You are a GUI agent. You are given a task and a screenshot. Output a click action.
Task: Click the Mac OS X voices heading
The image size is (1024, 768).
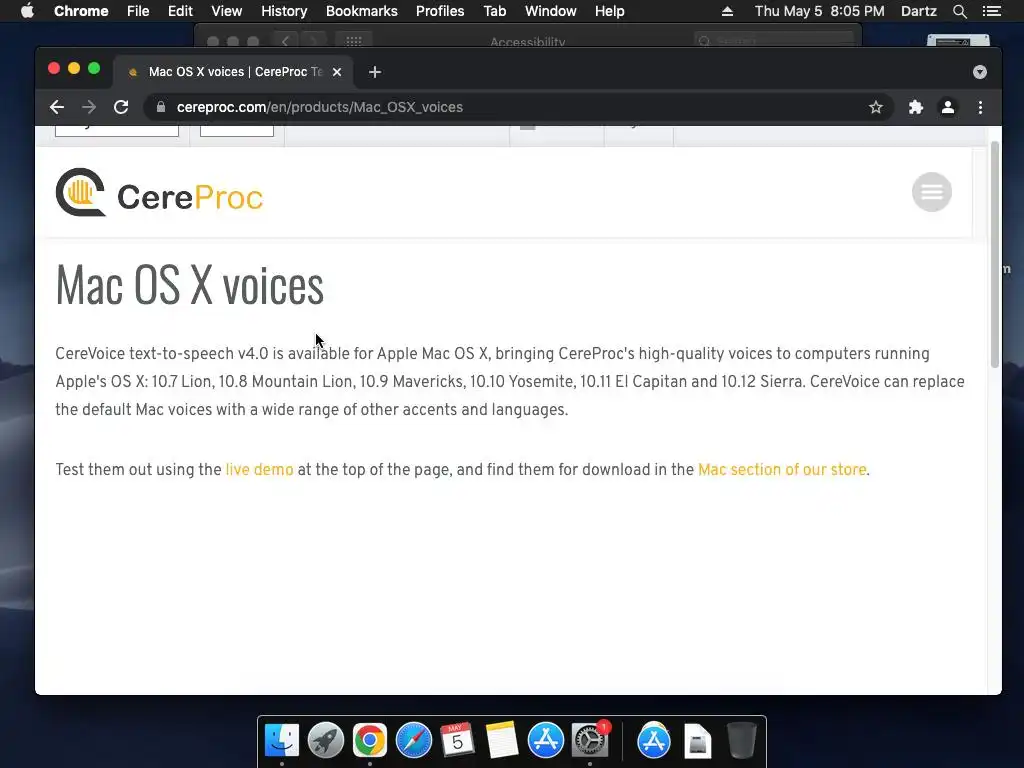click(189, 285)
